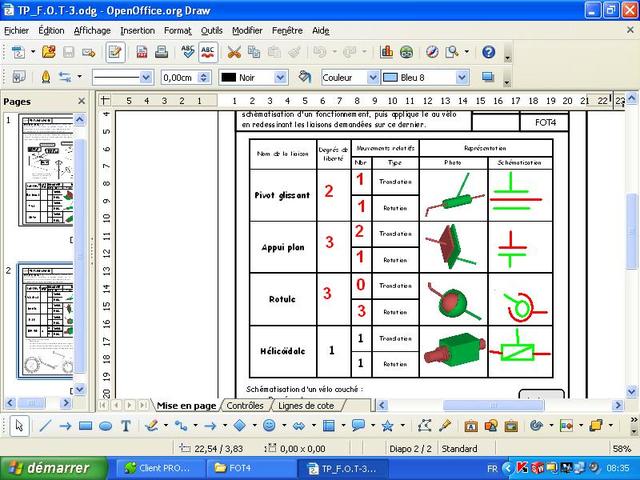Toggle the Points edit tool

[425, 426]
